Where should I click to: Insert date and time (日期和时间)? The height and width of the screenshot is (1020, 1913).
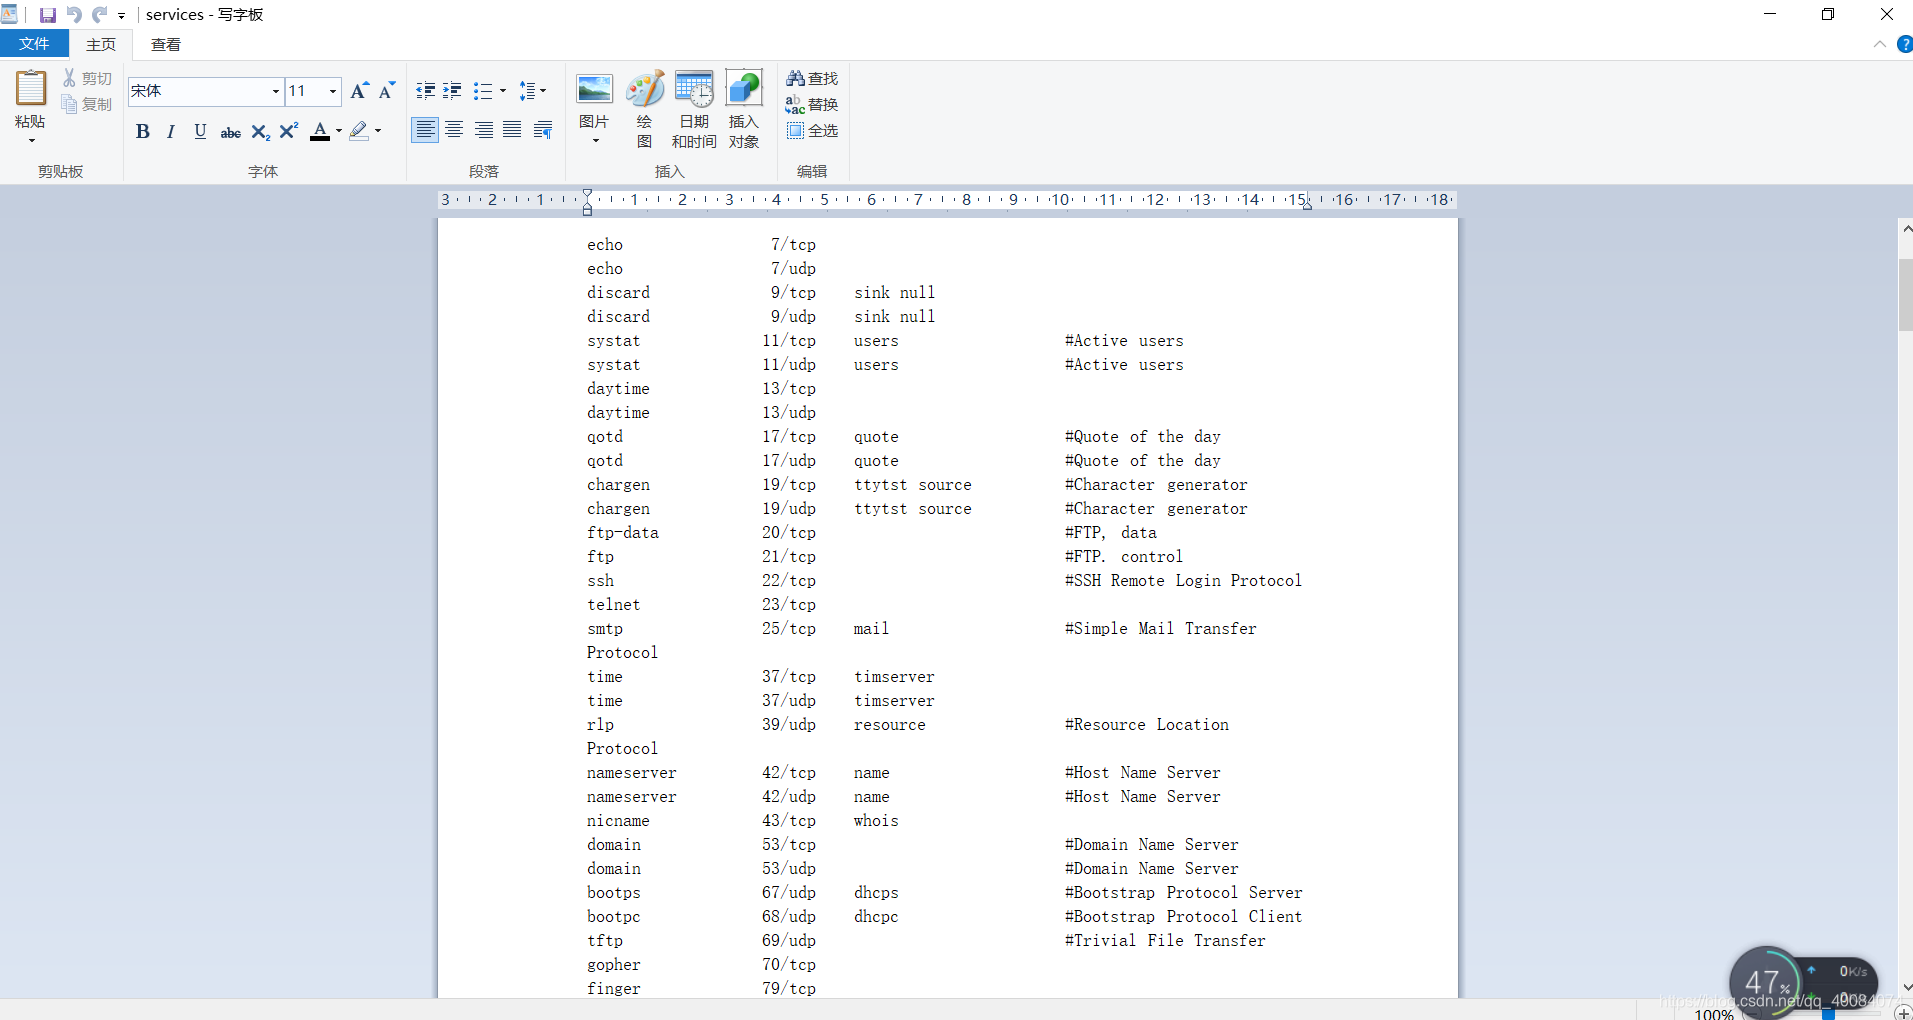point(694,108)
